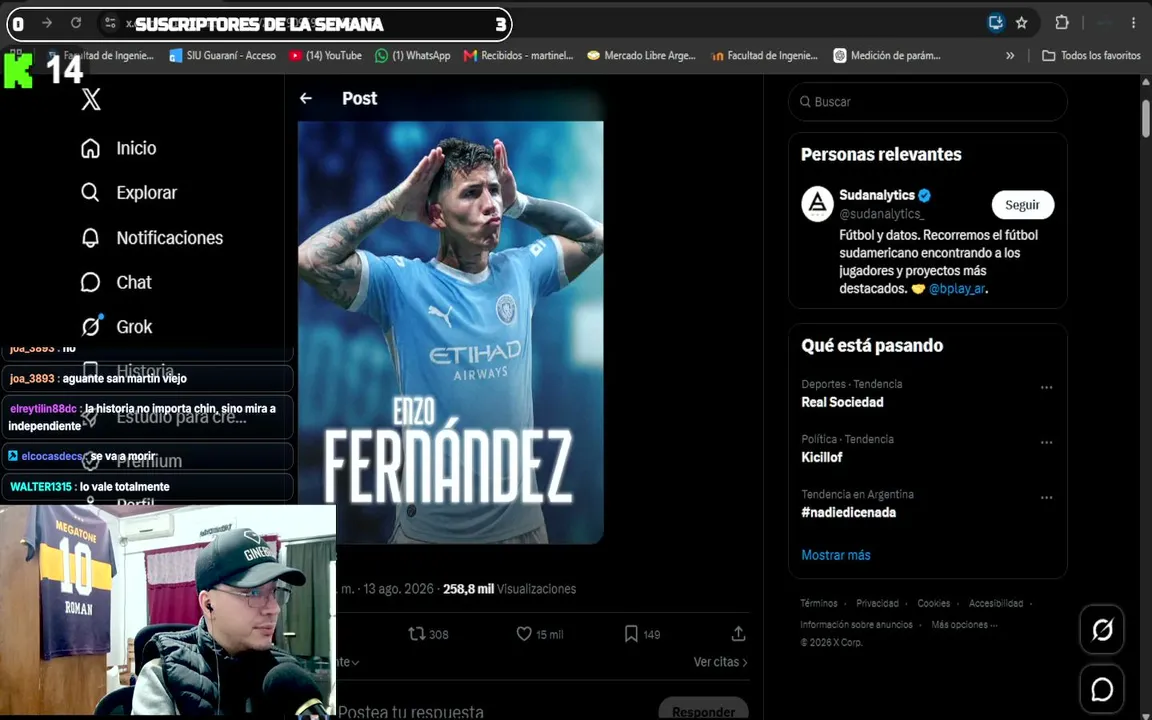
Task: Click the Explorar magnifier icon
Action: click(90, 192)
